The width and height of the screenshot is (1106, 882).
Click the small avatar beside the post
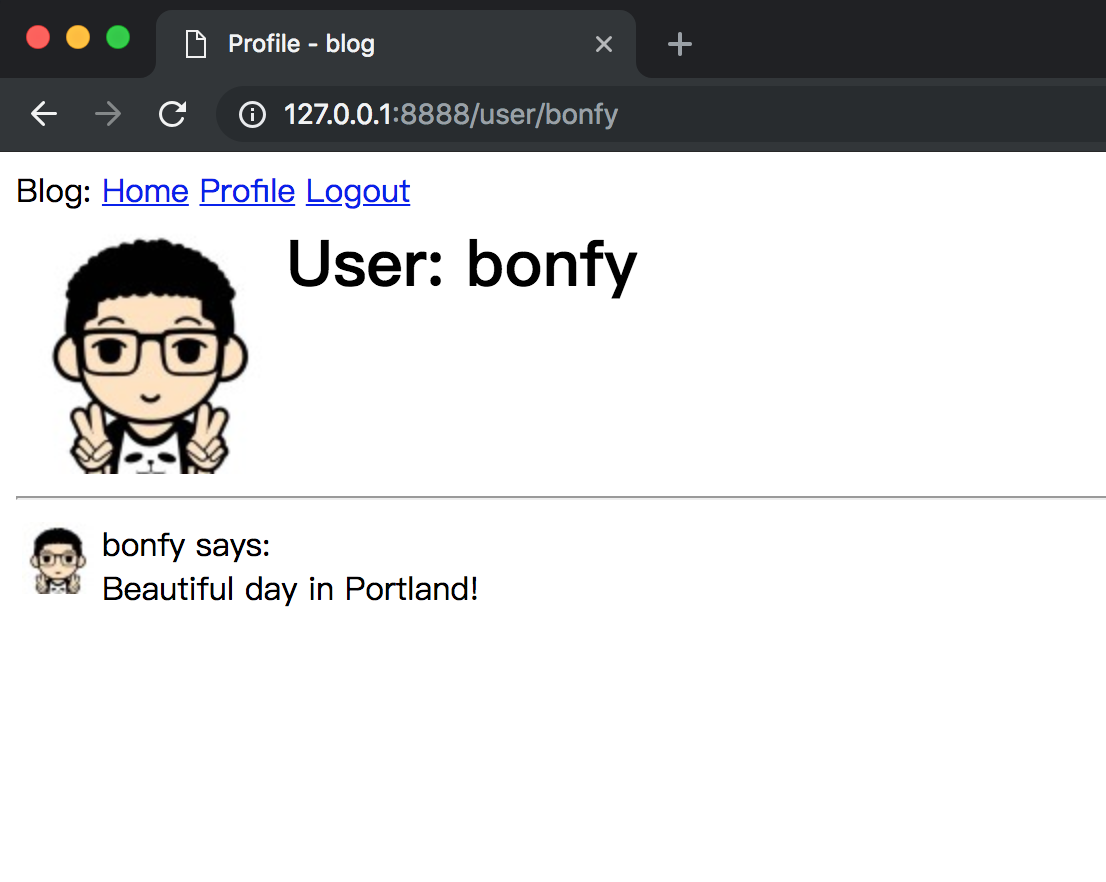[58, 562]
